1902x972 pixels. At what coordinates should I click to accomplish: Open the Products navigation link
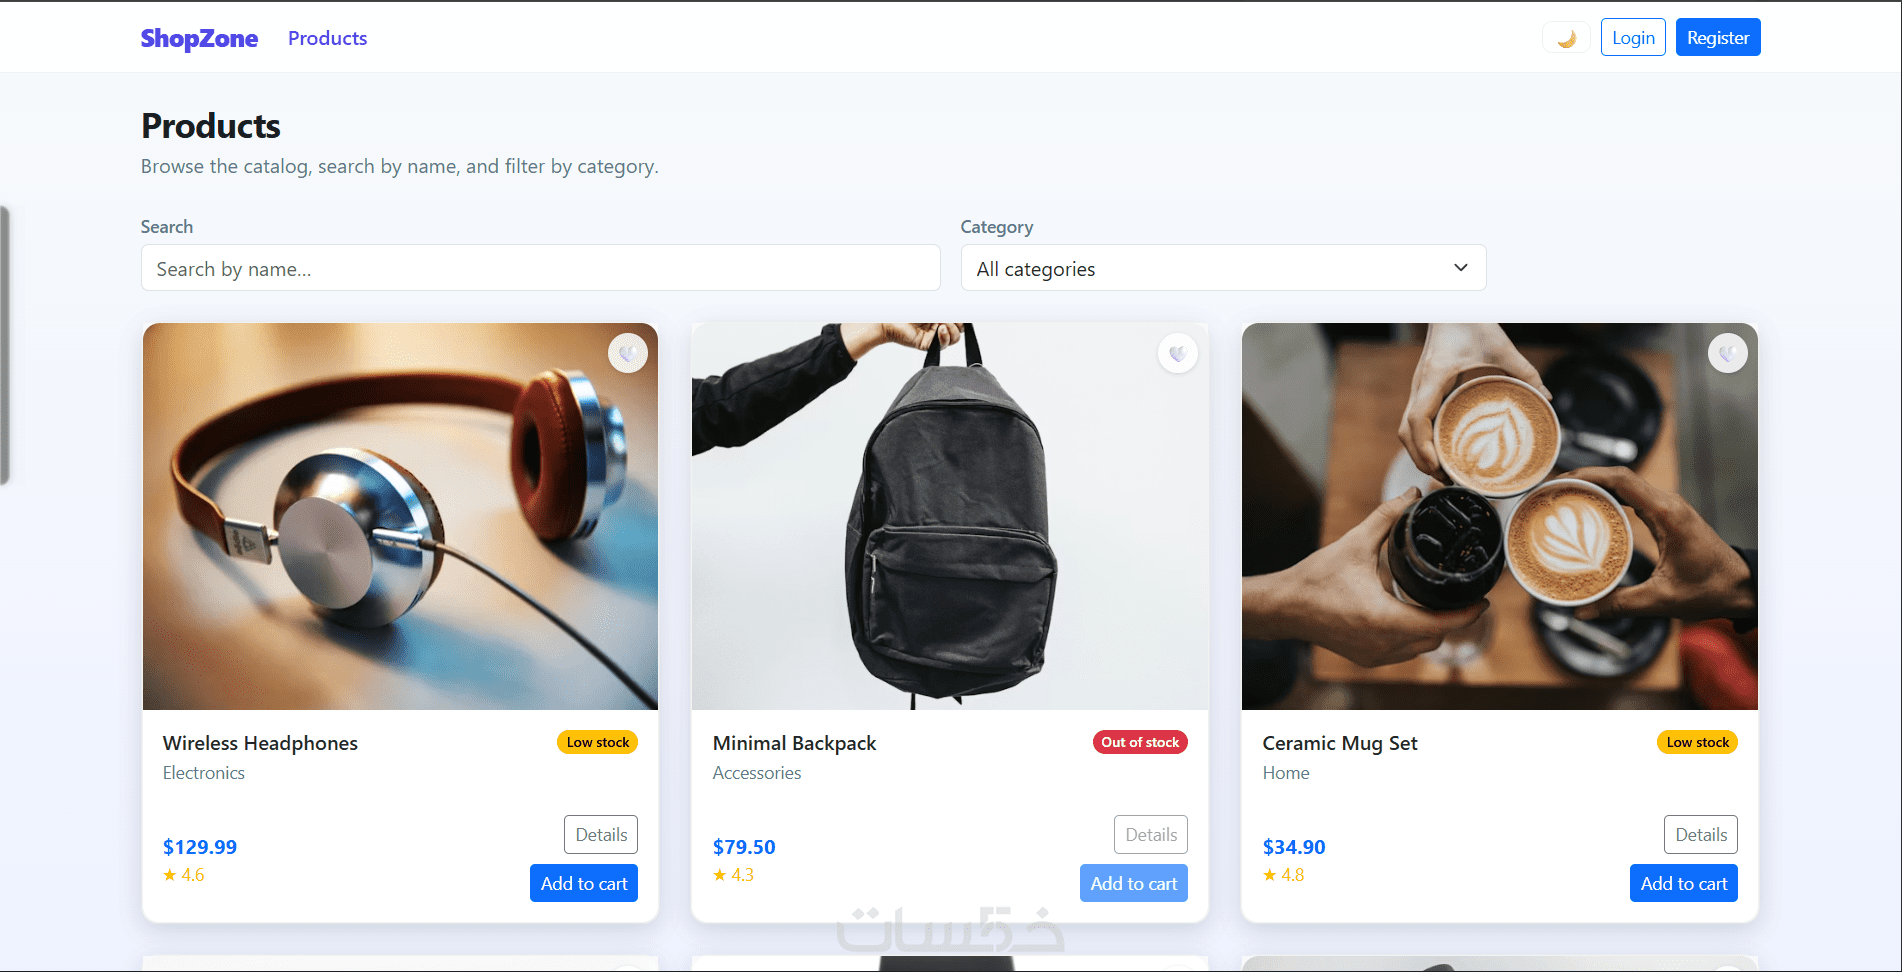(327, 38)
